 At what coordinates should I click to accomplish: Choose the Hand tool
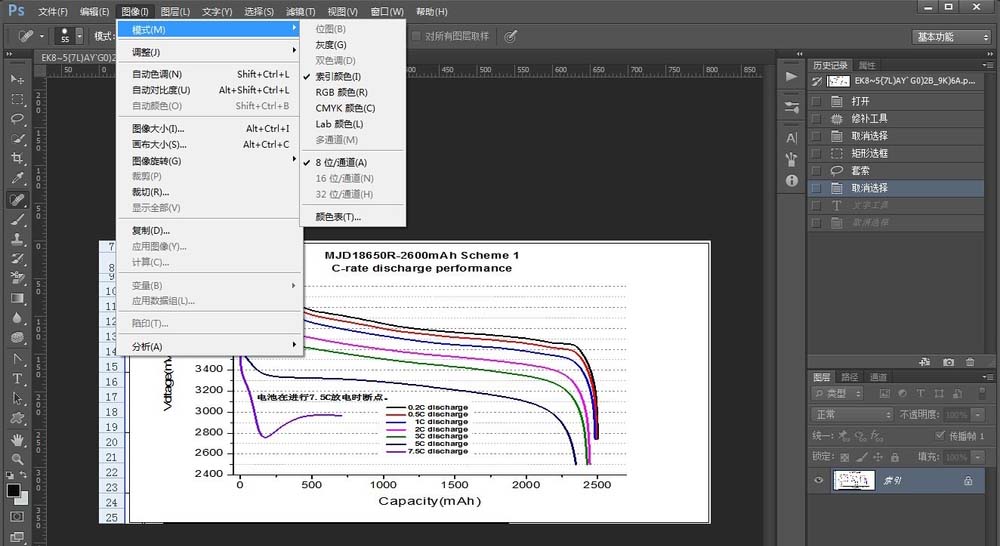coord(17,439)
